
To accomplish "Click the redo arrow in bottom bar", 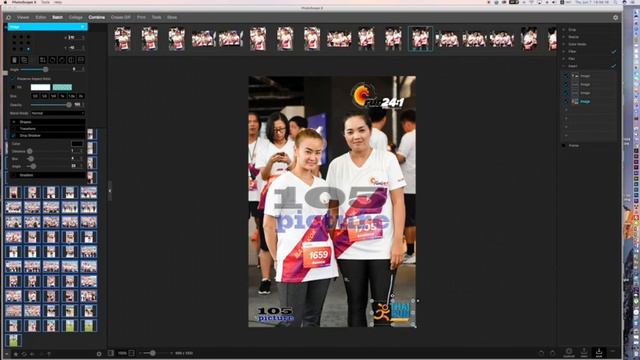I will point(553,353).
